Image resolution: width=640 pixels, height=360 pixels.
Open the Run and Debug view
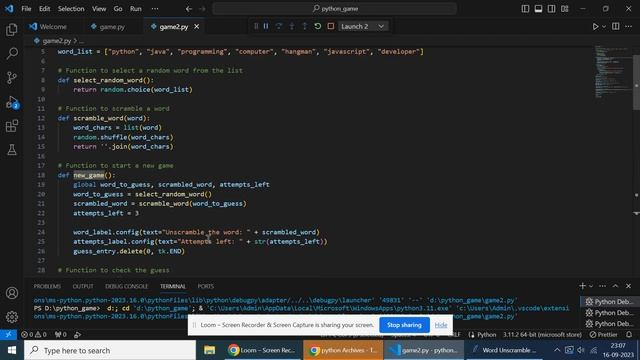[x=12, y=102]
